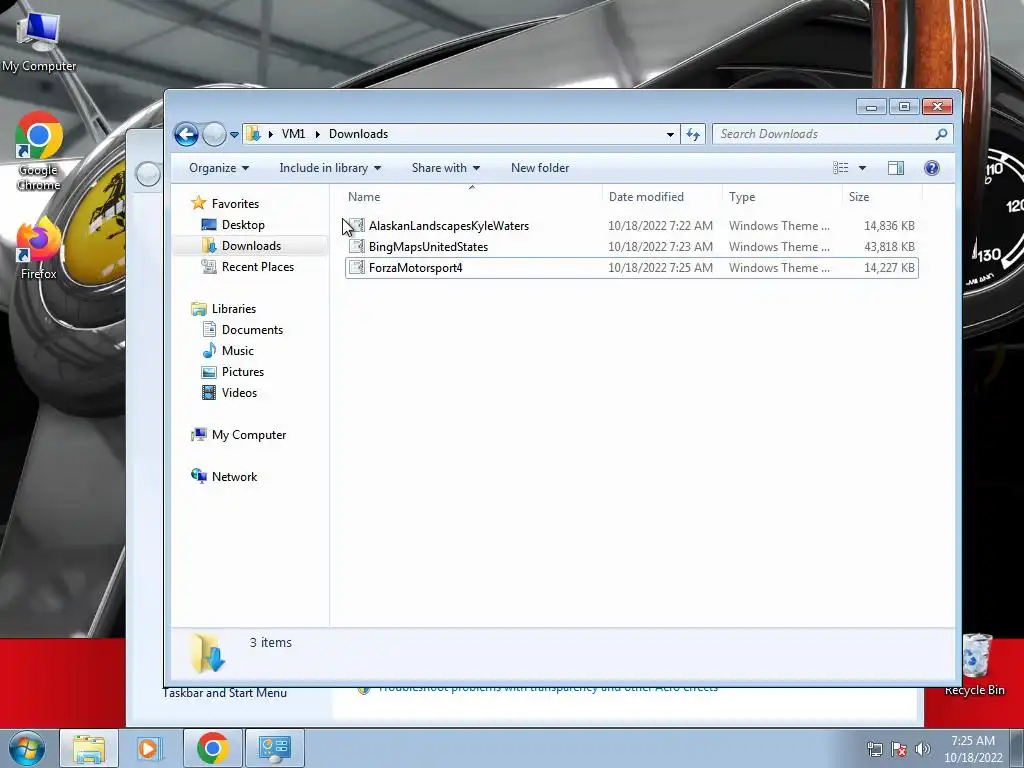The width and height of the screenshot is (1024, 768).
Task: Click the ForzaMotorsport4 file icon
Action: pyautogui.click(x=357, y=267)
